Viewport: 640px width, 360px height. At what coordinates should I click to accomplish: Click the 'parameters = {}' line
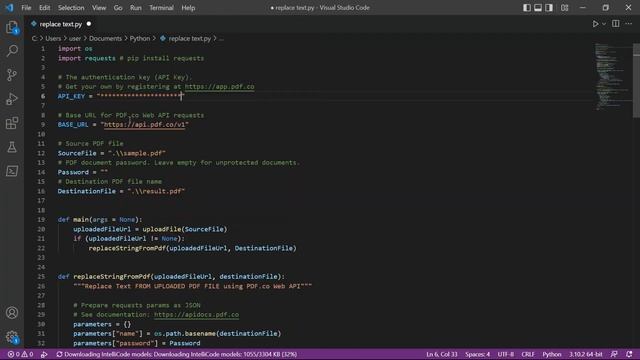(x=102, y=324)
